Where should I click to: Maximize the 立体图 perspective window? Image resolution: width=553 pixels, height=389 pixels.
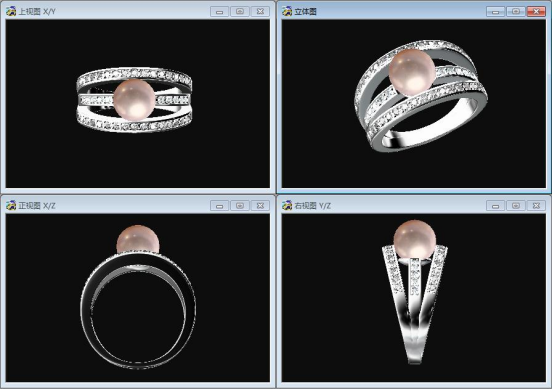516,12
